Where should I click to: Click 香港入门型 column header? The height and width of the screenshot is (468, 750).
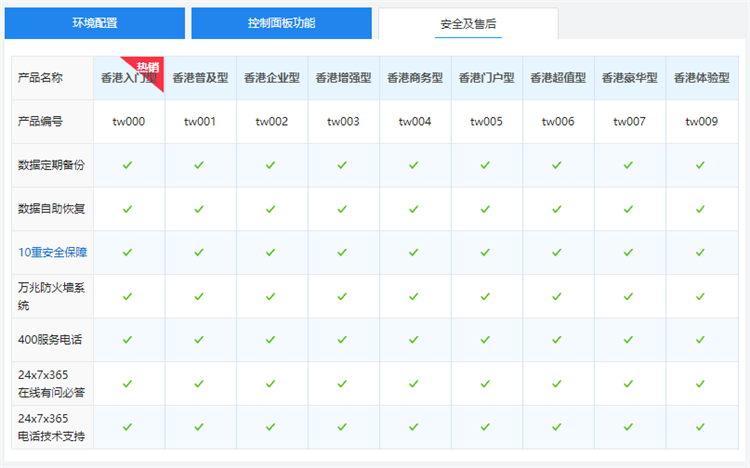[x=127, y=78]
